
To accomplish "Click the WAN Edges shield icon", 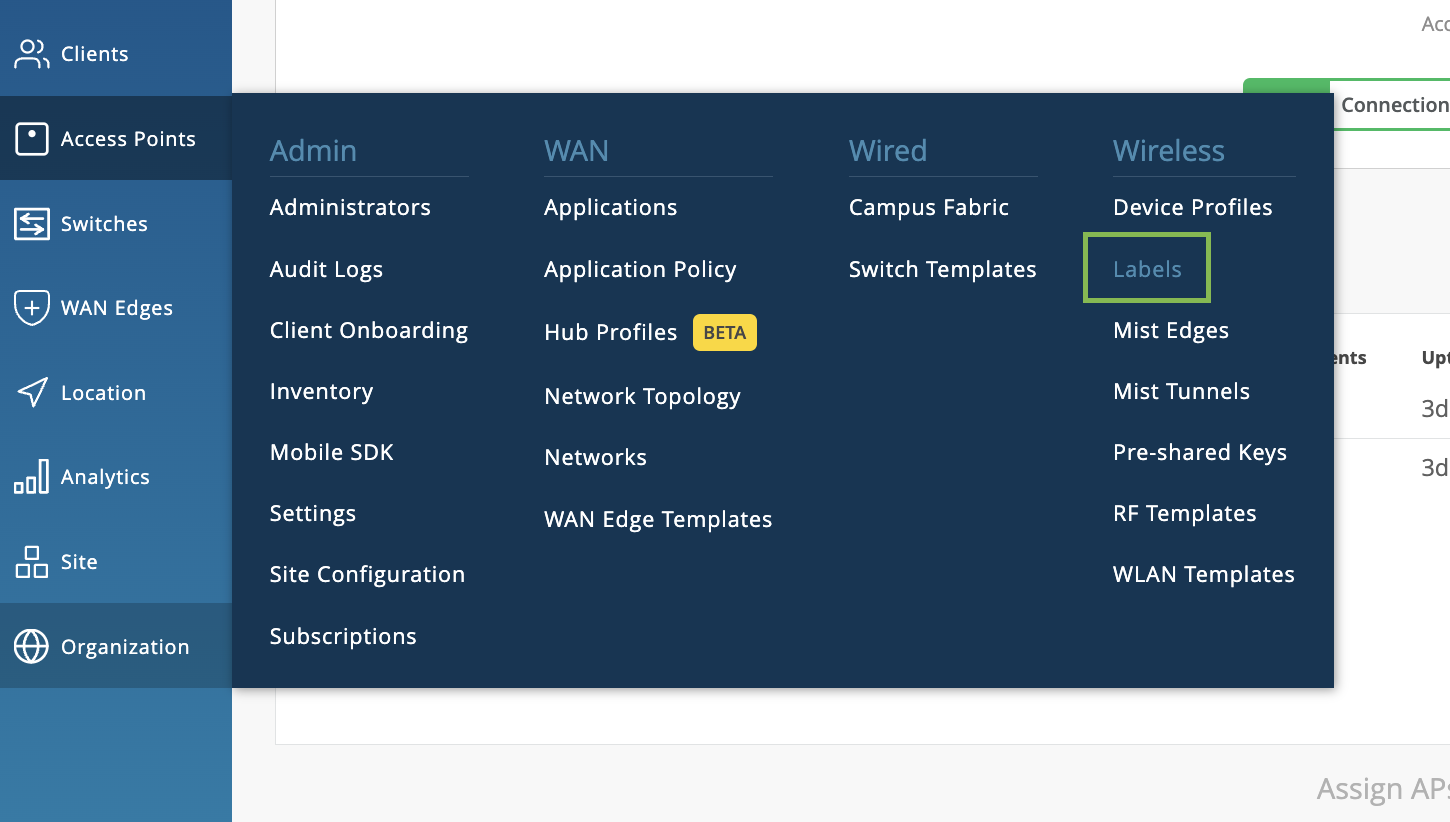I will [31, 308].
